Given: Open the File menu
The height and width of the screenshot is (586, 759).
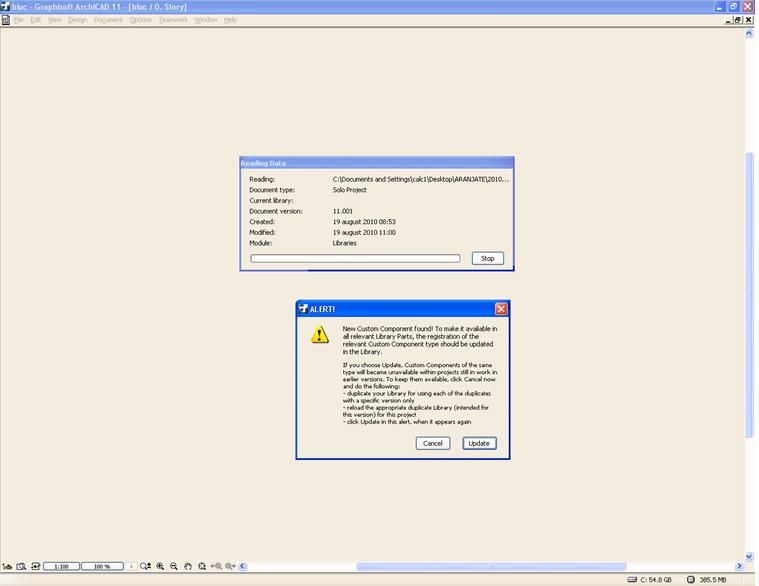Looking at the screenshot, I should tap(18, 20).
